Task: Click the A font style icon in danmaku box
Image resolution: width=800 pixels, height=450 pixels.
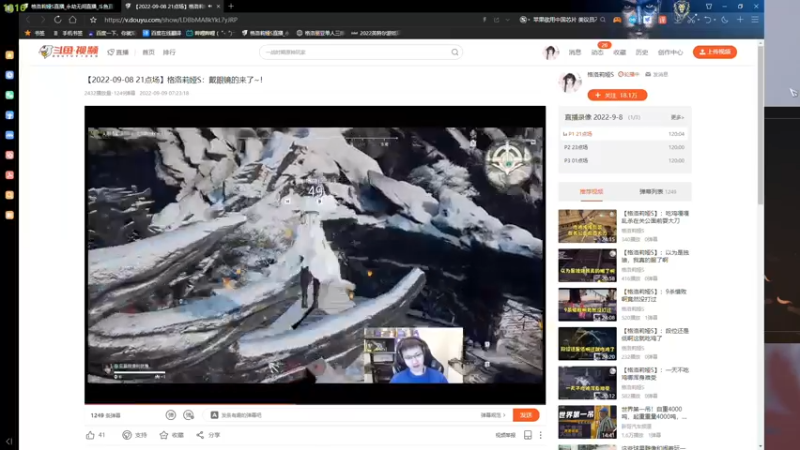Action: click(214, 415)
